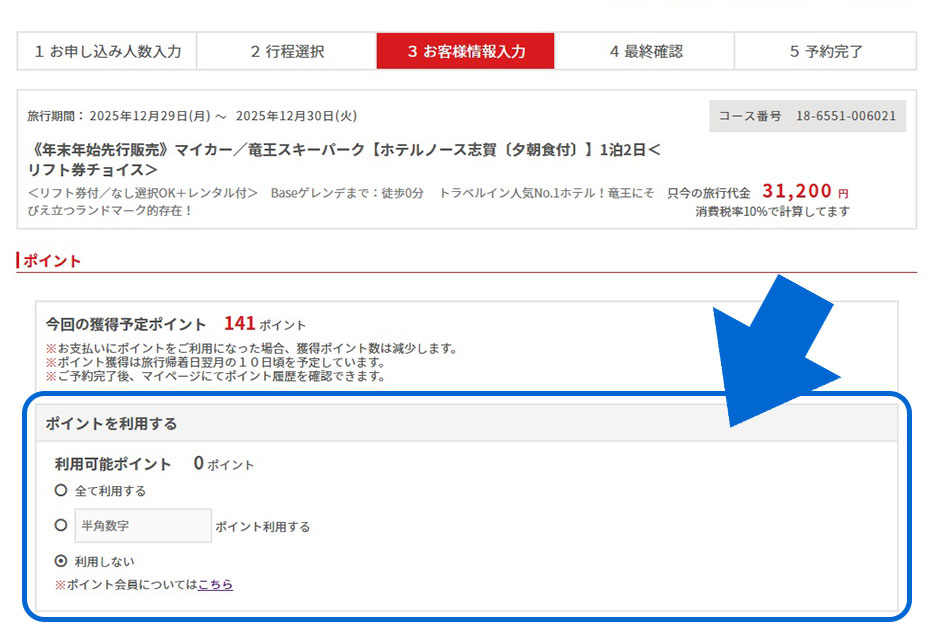Select the active 3 お客様情報入力 step
This screenshot has height=624, width=933.
click(465, 51)
